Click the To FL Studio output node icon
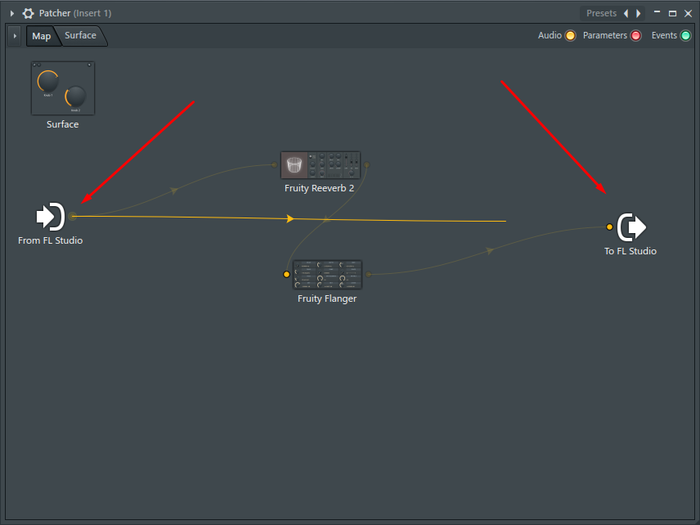 tap(631, 227)
